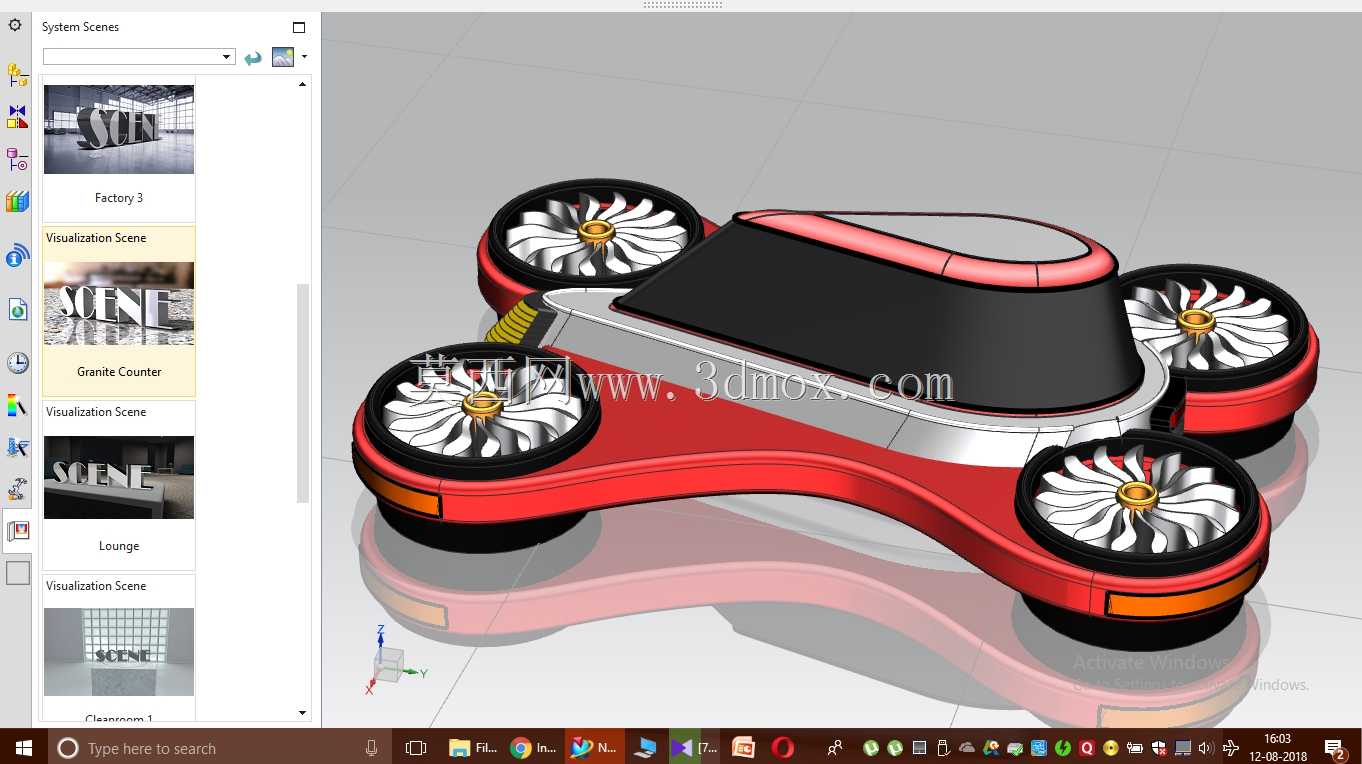1362x764 pixels.
Task: Click the scene image view icon
Action: (x=283, y=57)
